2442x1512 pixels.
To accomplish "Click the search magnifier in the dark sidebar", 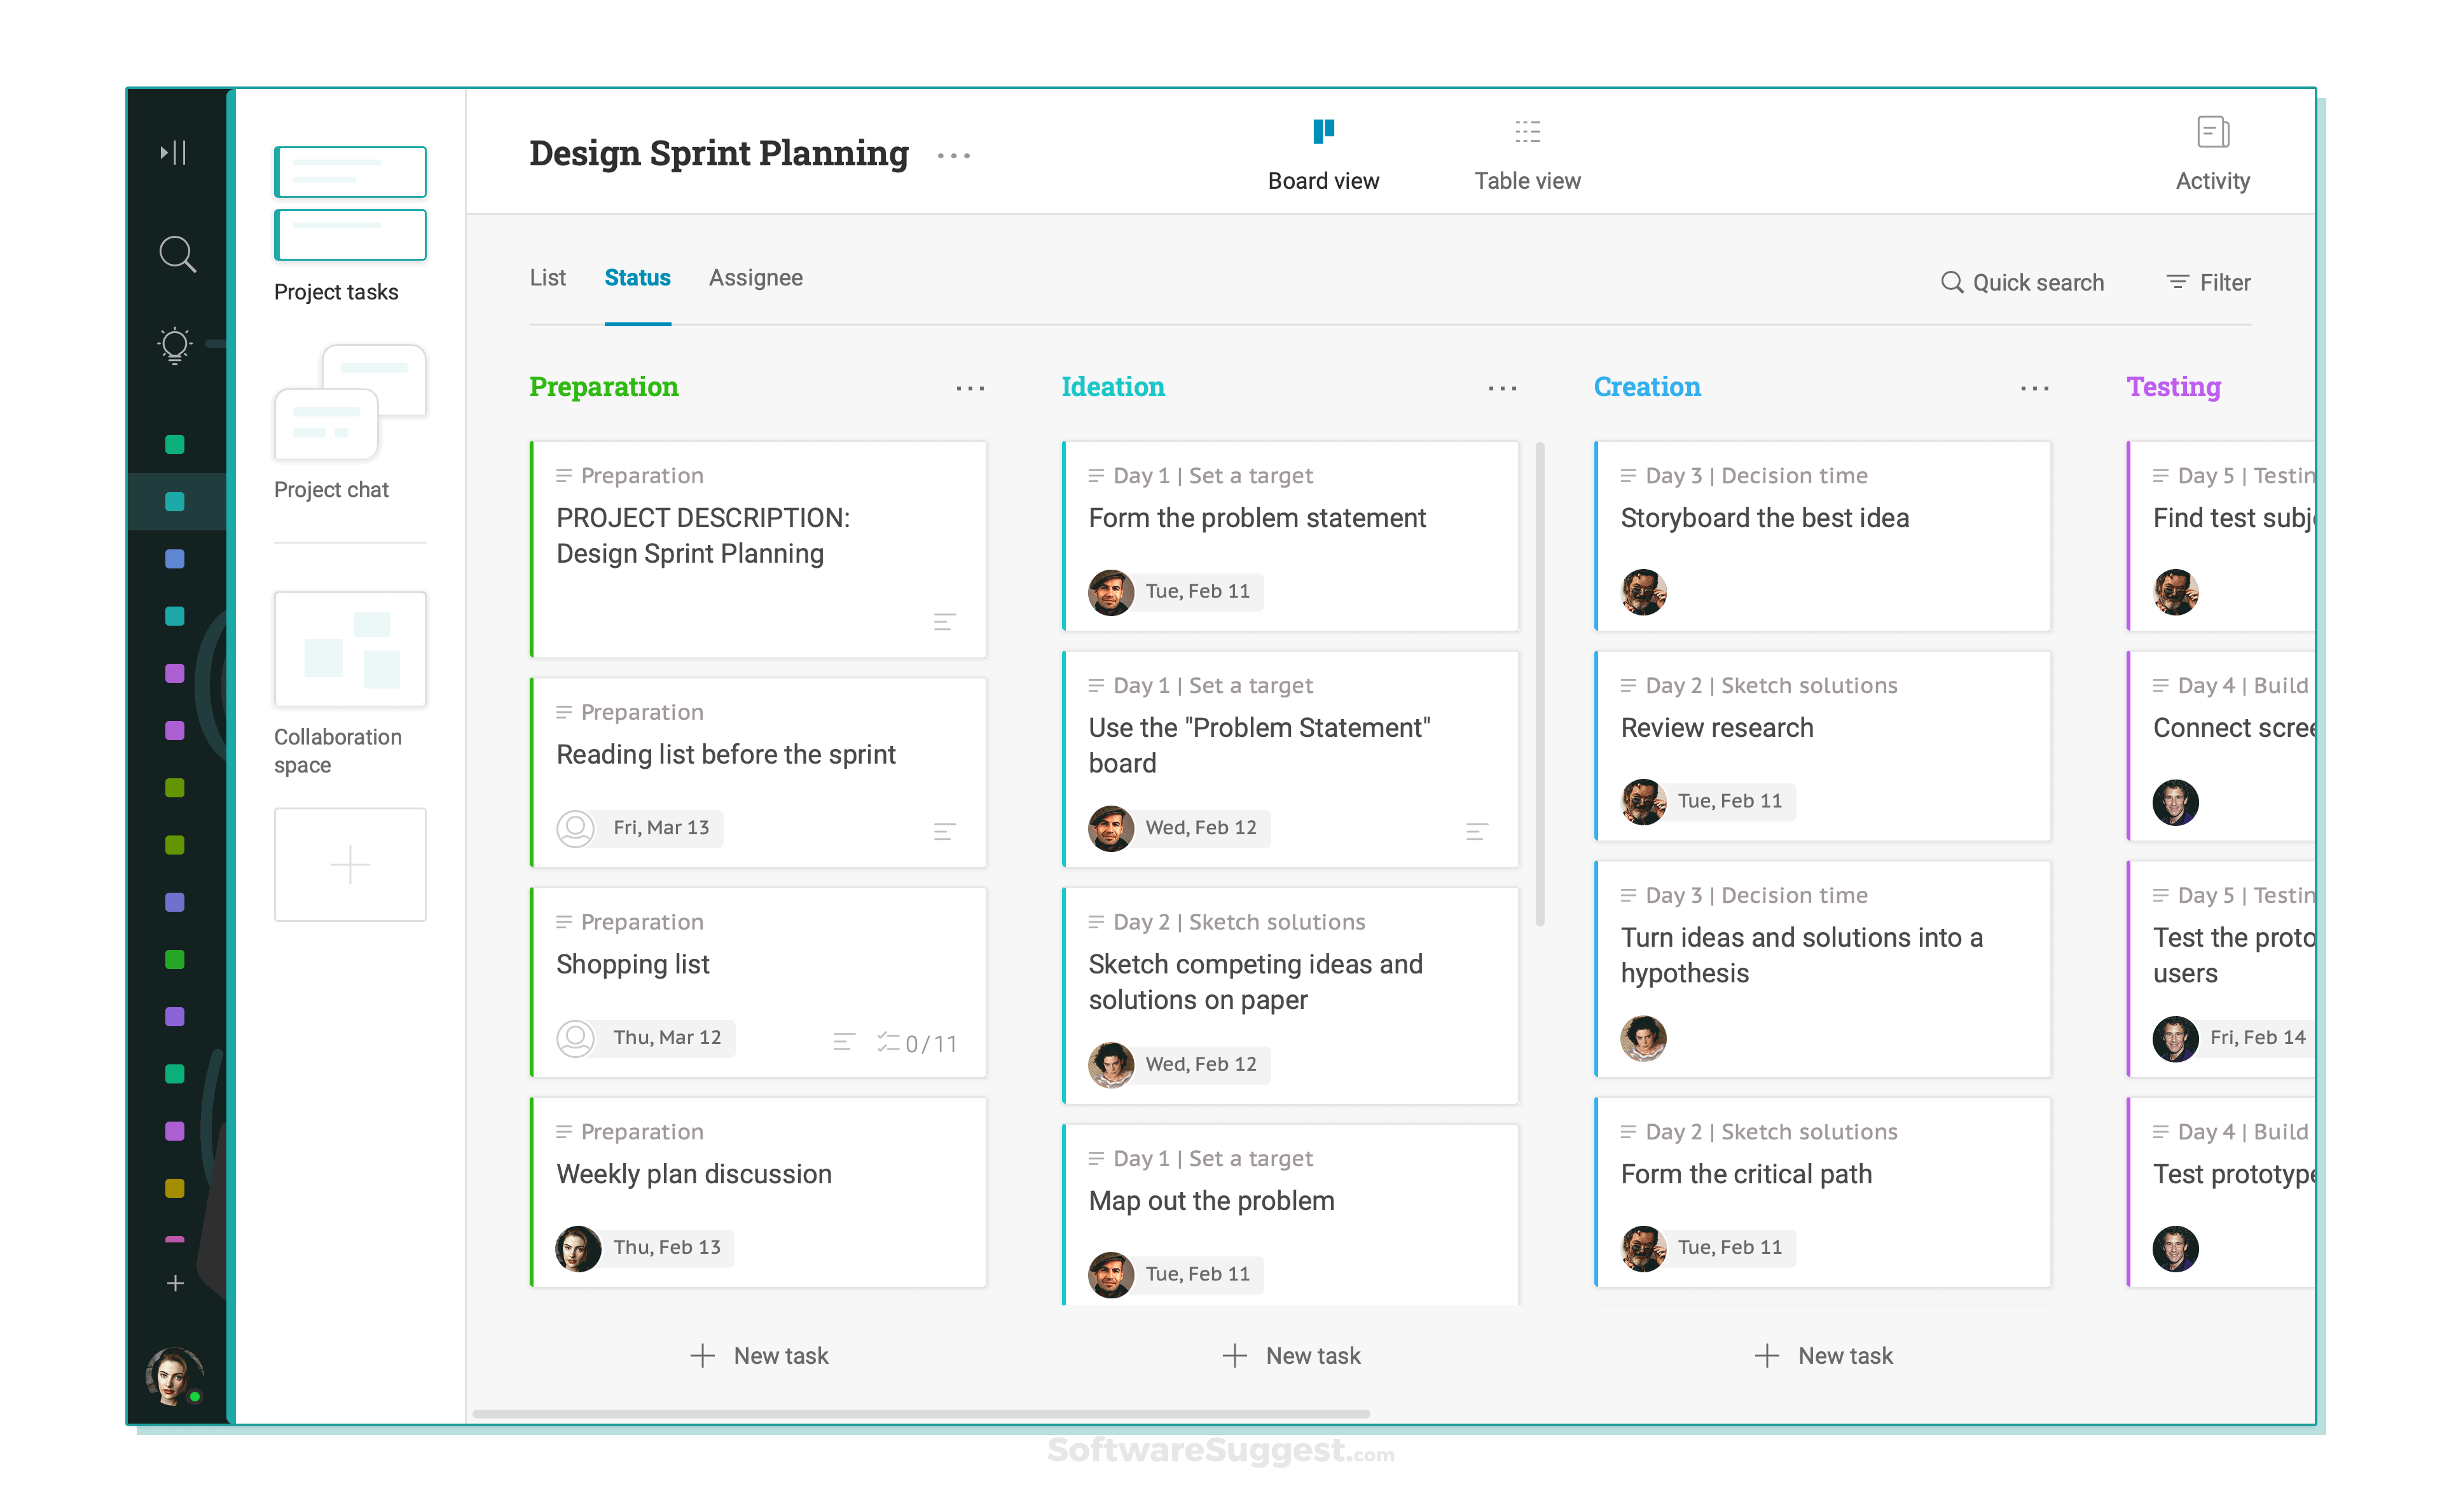I will pyautogui.click(x=176, y=254).
